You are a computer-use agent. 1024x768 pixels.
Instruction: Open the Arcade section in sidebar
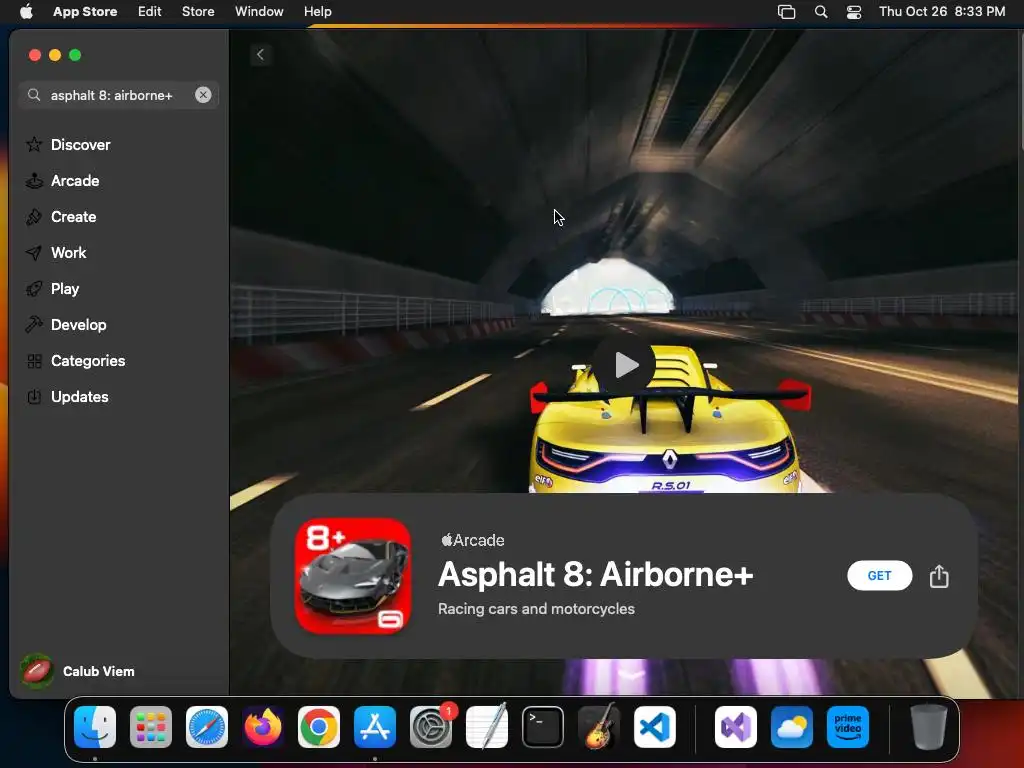coord(63,181)
